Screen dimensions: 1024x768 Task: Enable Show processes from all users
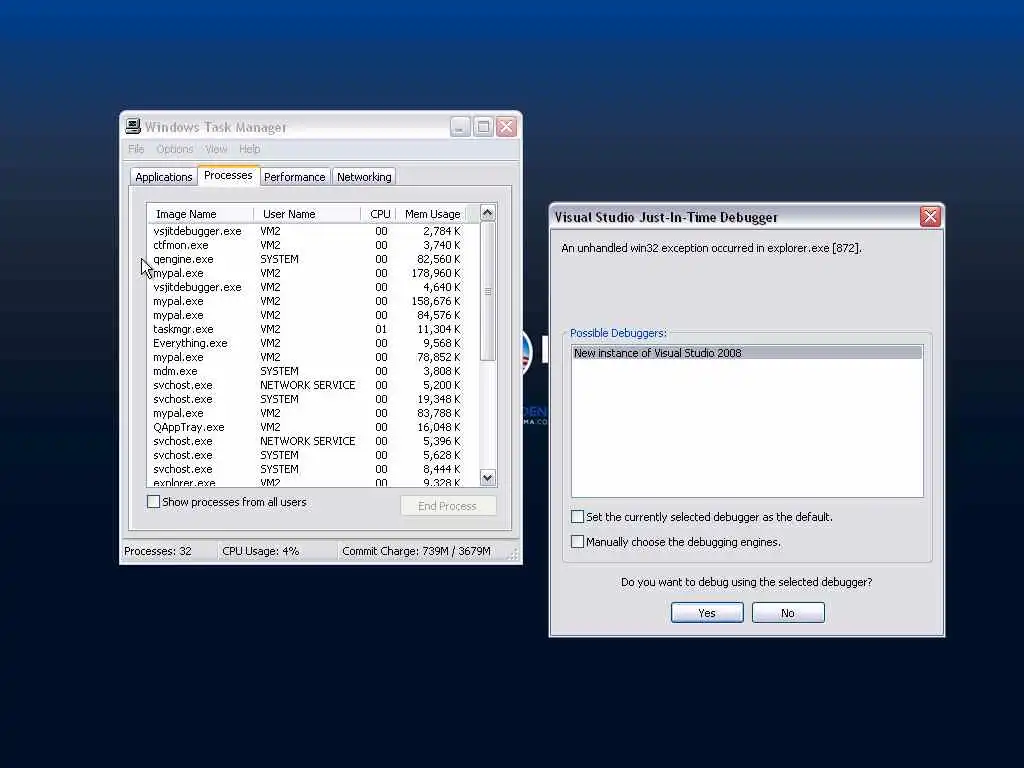[x=153, y=502]
